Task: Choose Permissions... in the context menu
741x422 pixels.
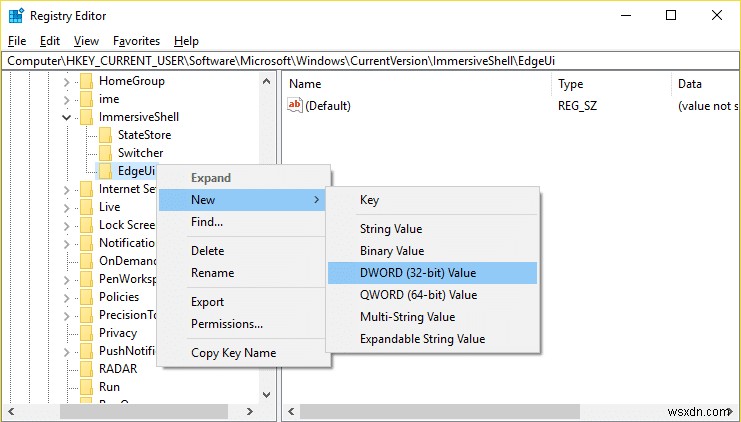Action: pyautogui.click(x=227, y=323)
